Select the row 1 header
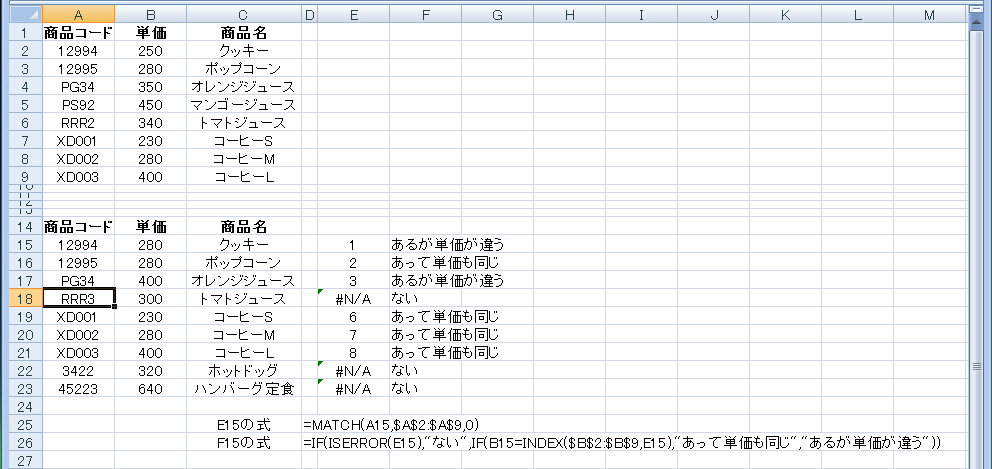The image size is (992, 469). pos(19,32)
